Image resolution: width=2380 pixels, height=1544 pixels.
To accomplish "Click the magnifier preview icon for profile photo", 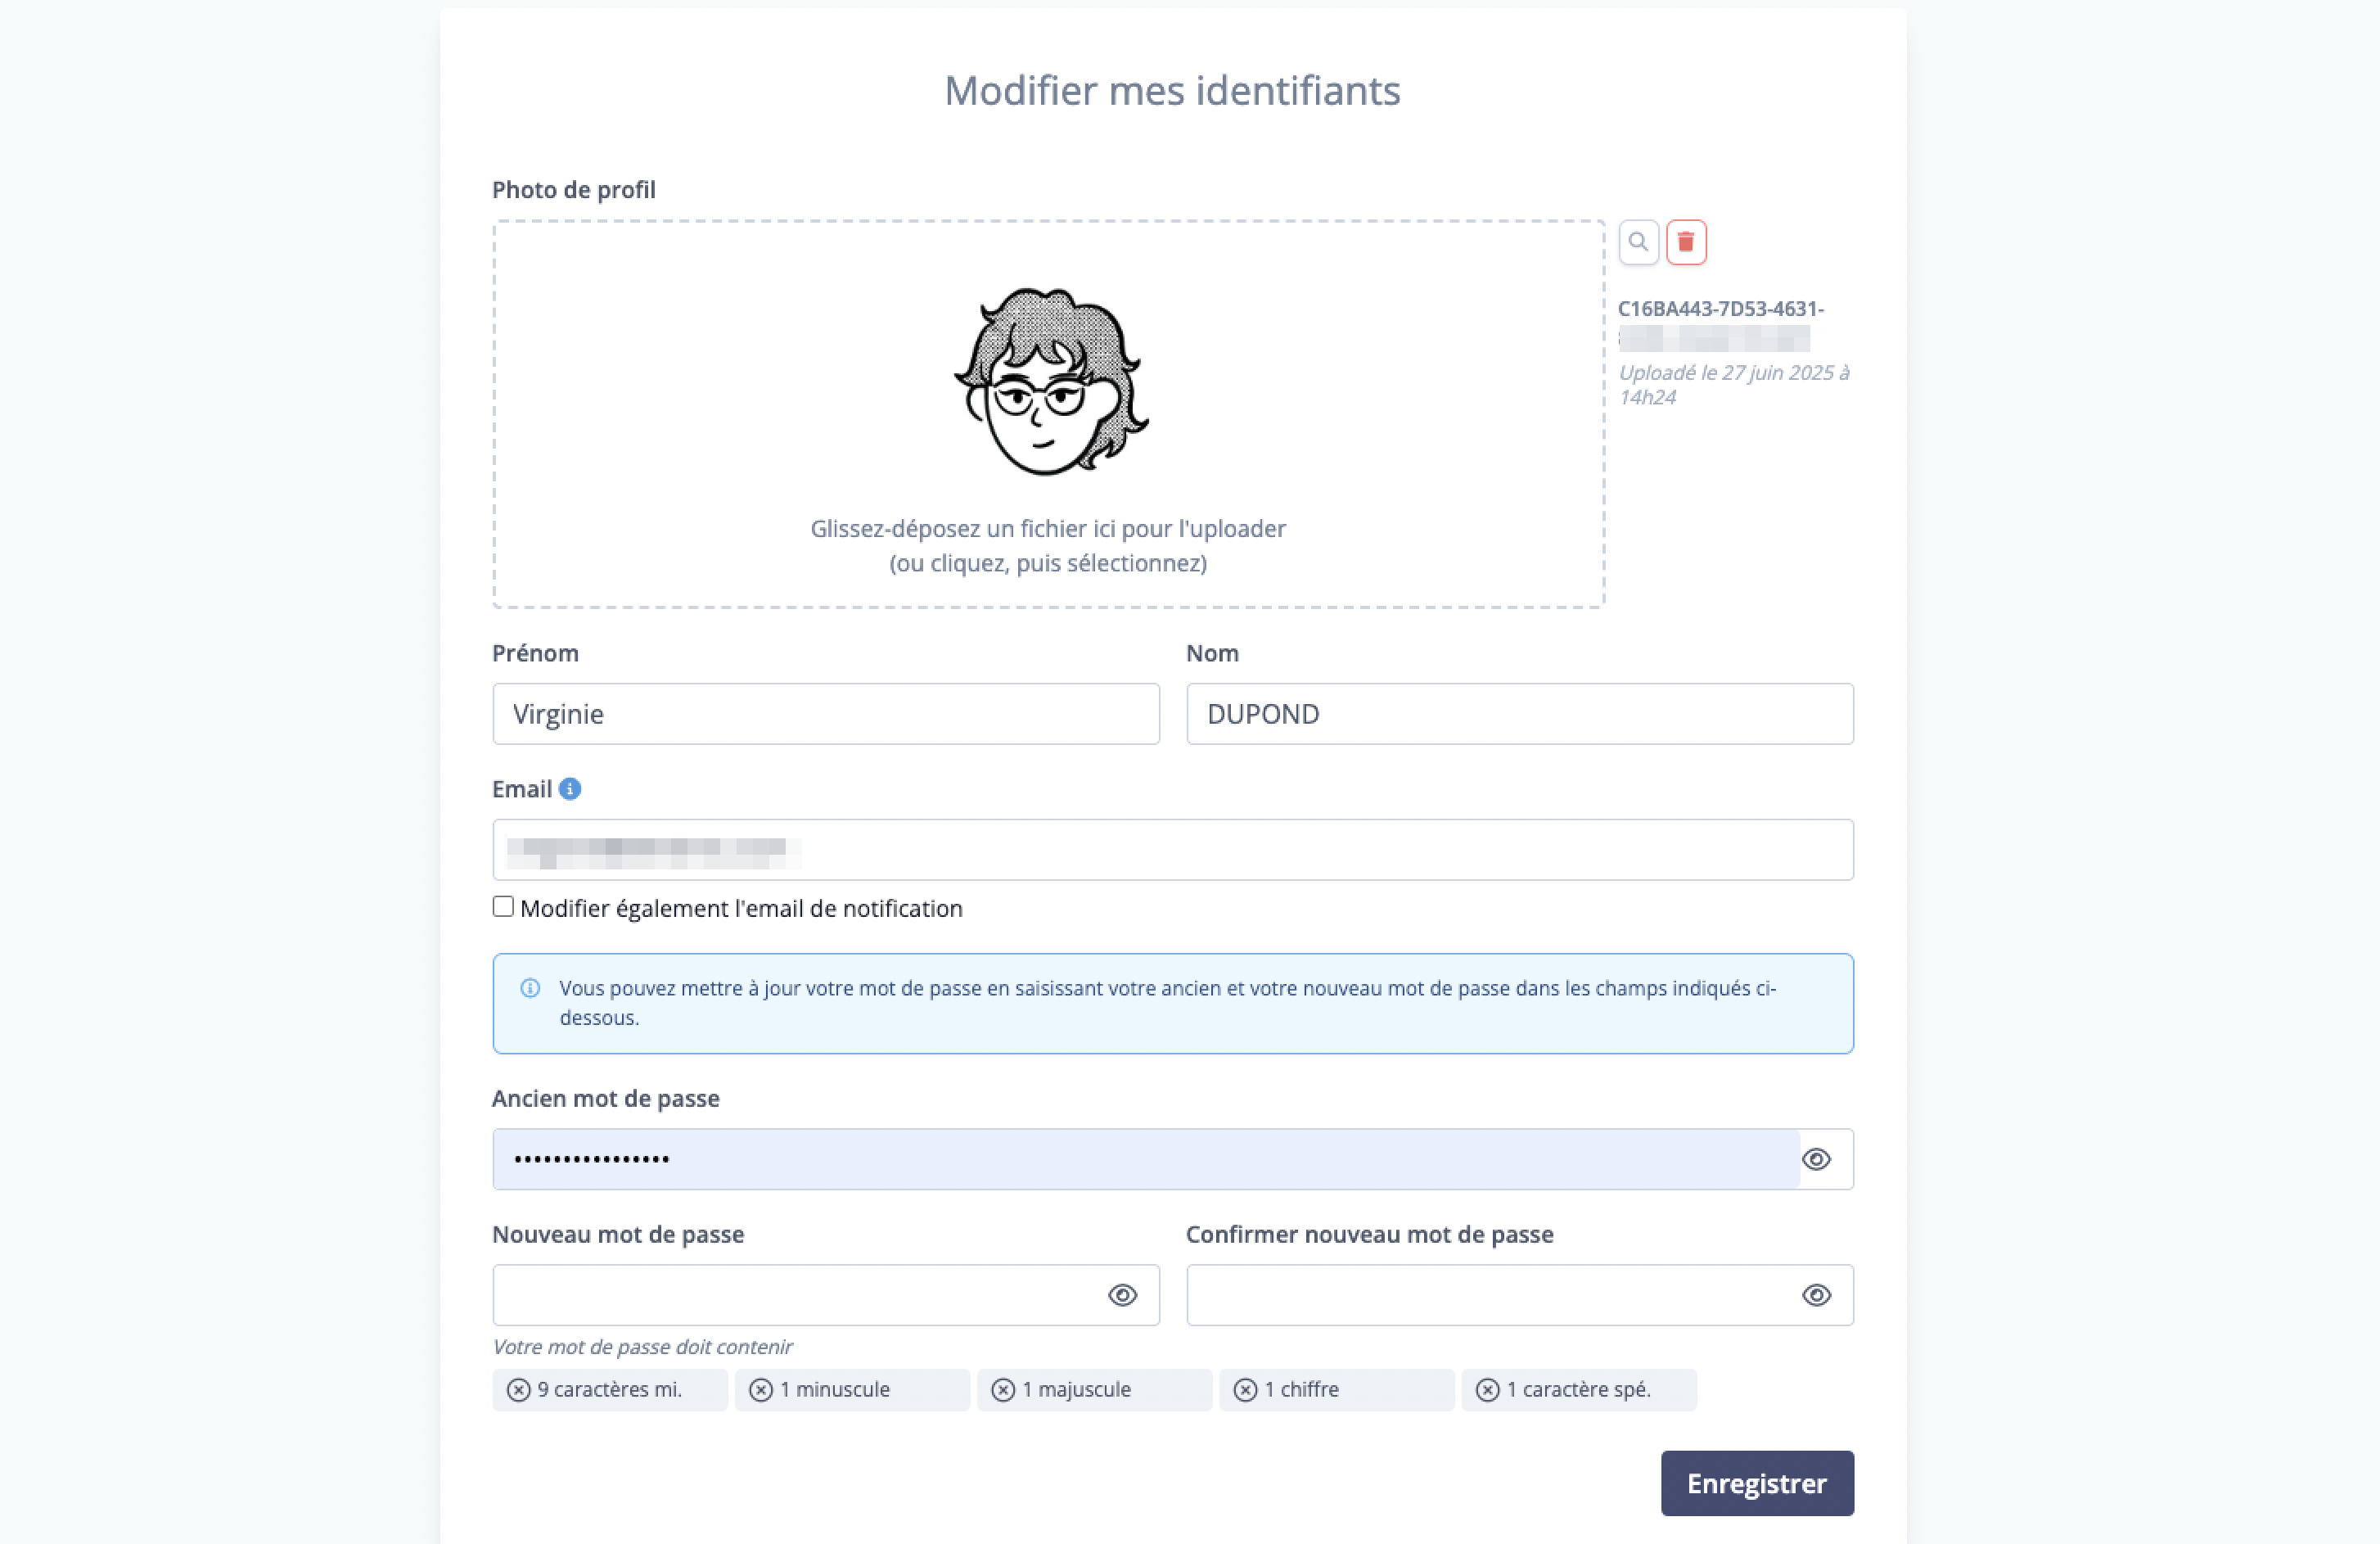I will point(1638,242).
